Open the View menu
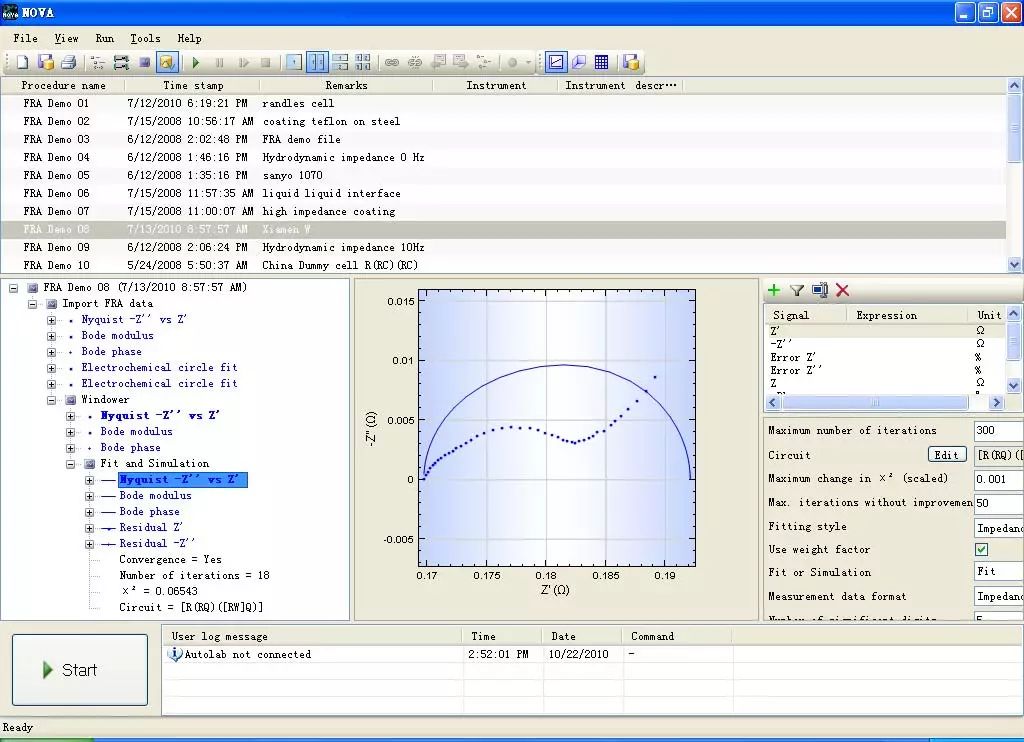 pyautogui.click(x=66, y=39)
